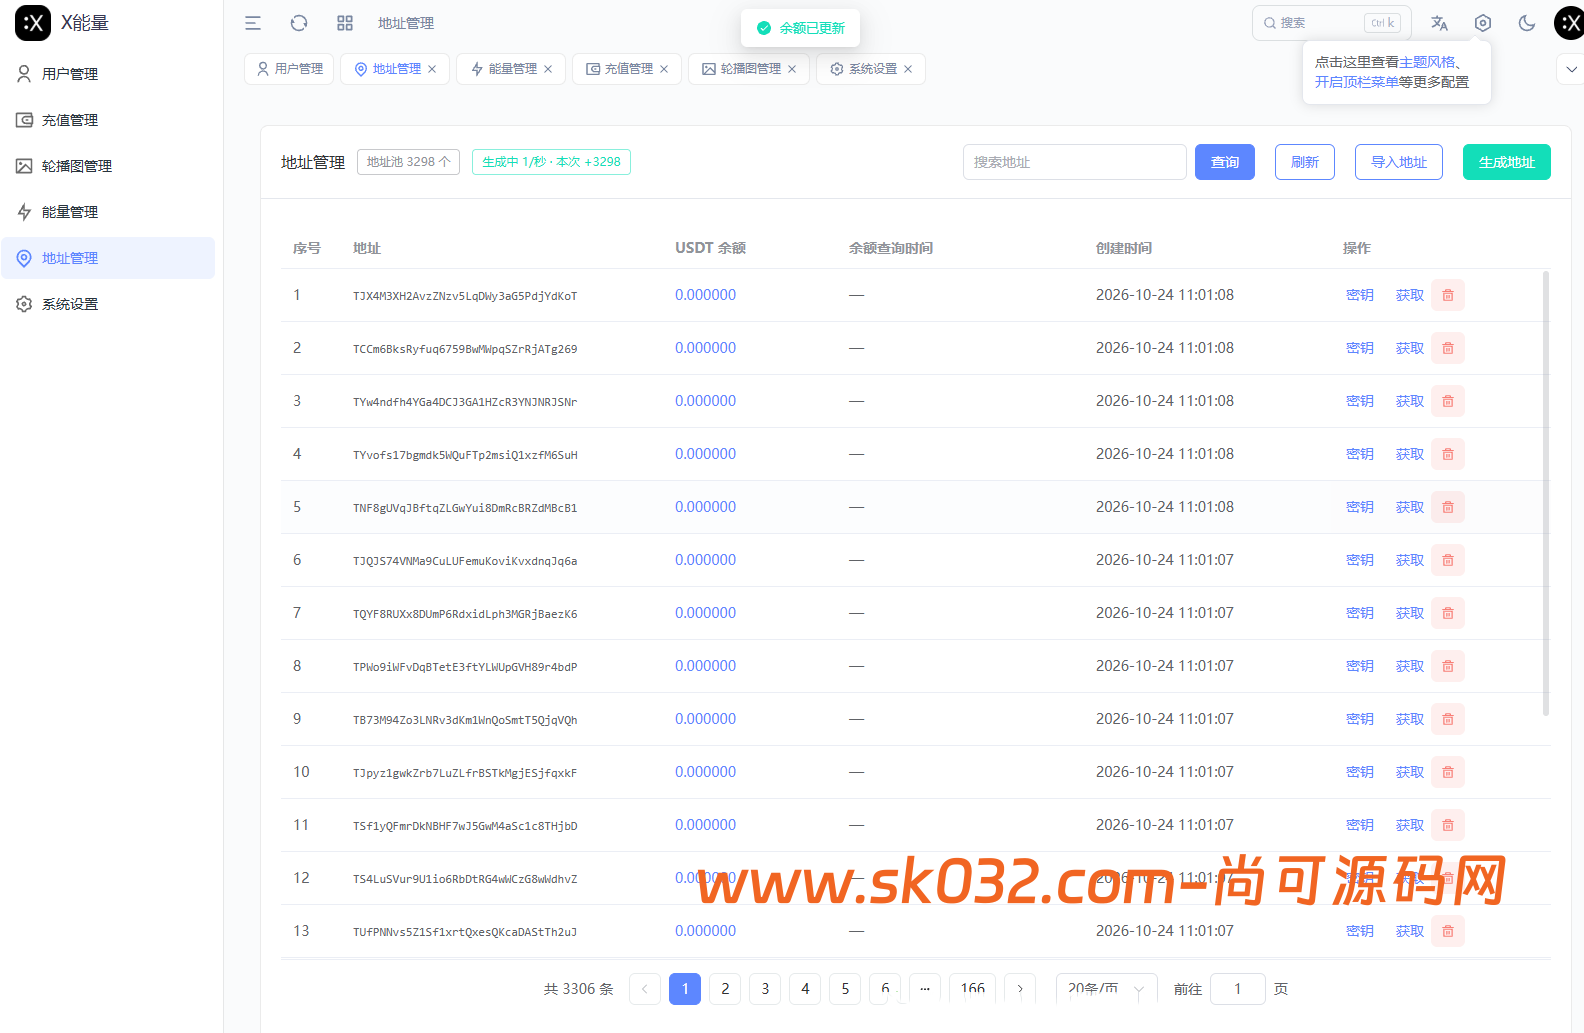
Task: Switch to the 用户管理 tab
Action: click(x=290, y=69)
